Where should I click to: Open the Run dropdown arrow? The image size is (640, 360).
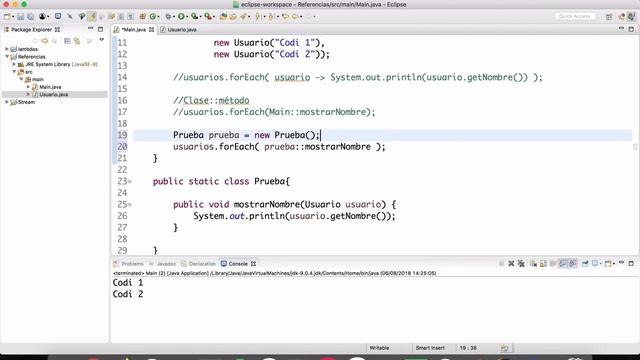[187, 17]
